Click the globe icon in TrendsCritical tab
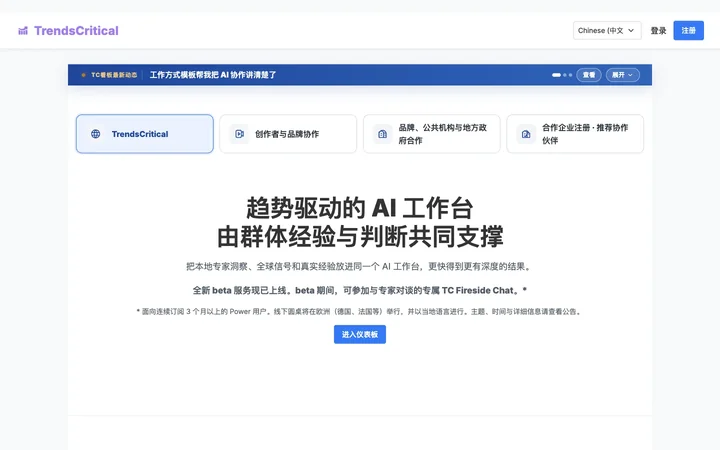Image resolution: width=720 pixels, height=450 pixels. pyautogui.click(x=96, y=134)
